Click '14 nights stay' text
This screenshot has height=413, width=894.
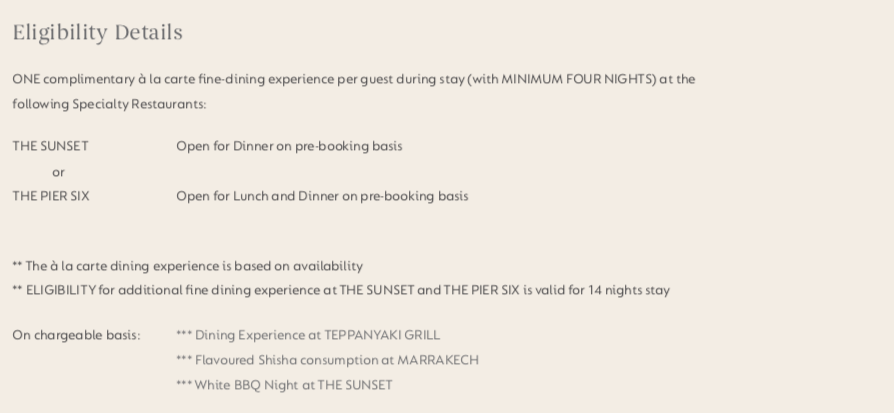[629, 290]
